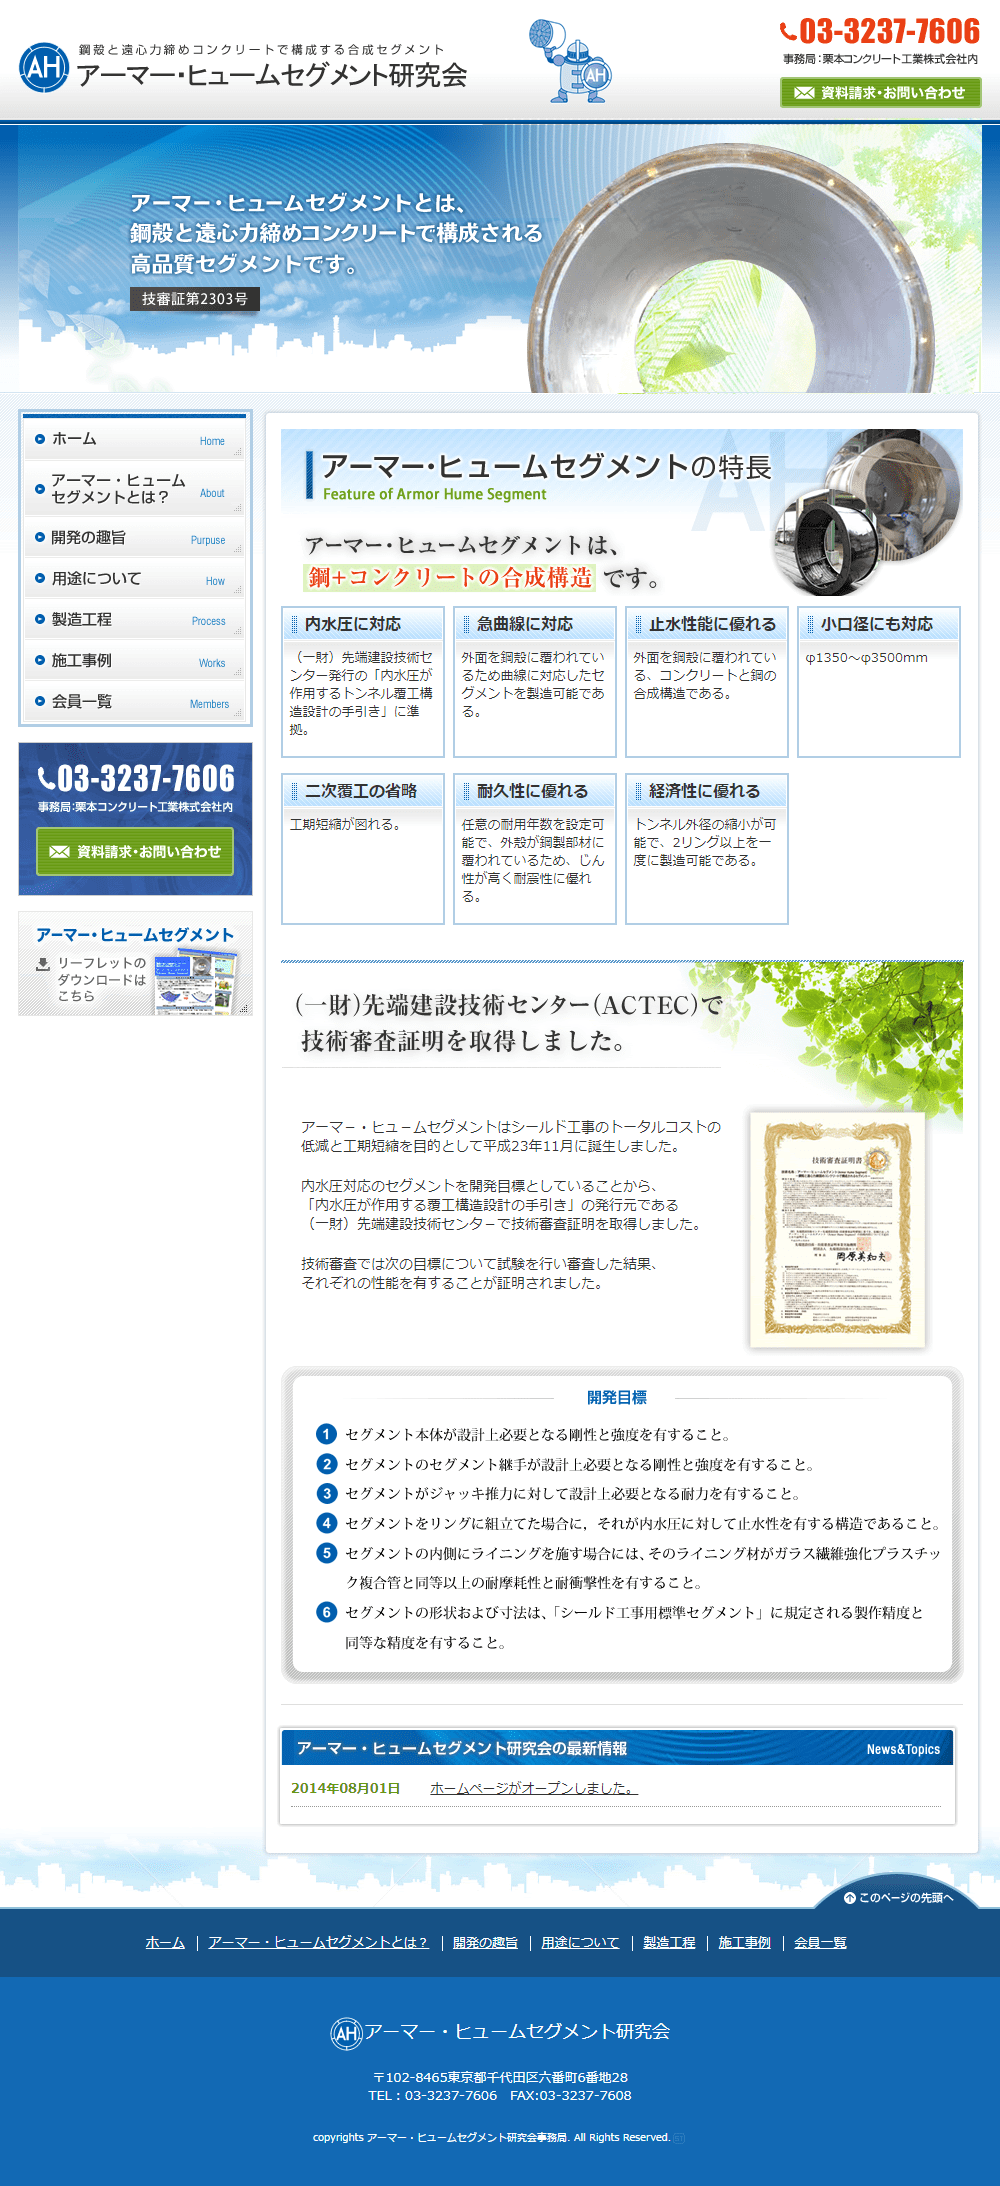
Task: Click footer link 用途について
Action: [580, 1942]
